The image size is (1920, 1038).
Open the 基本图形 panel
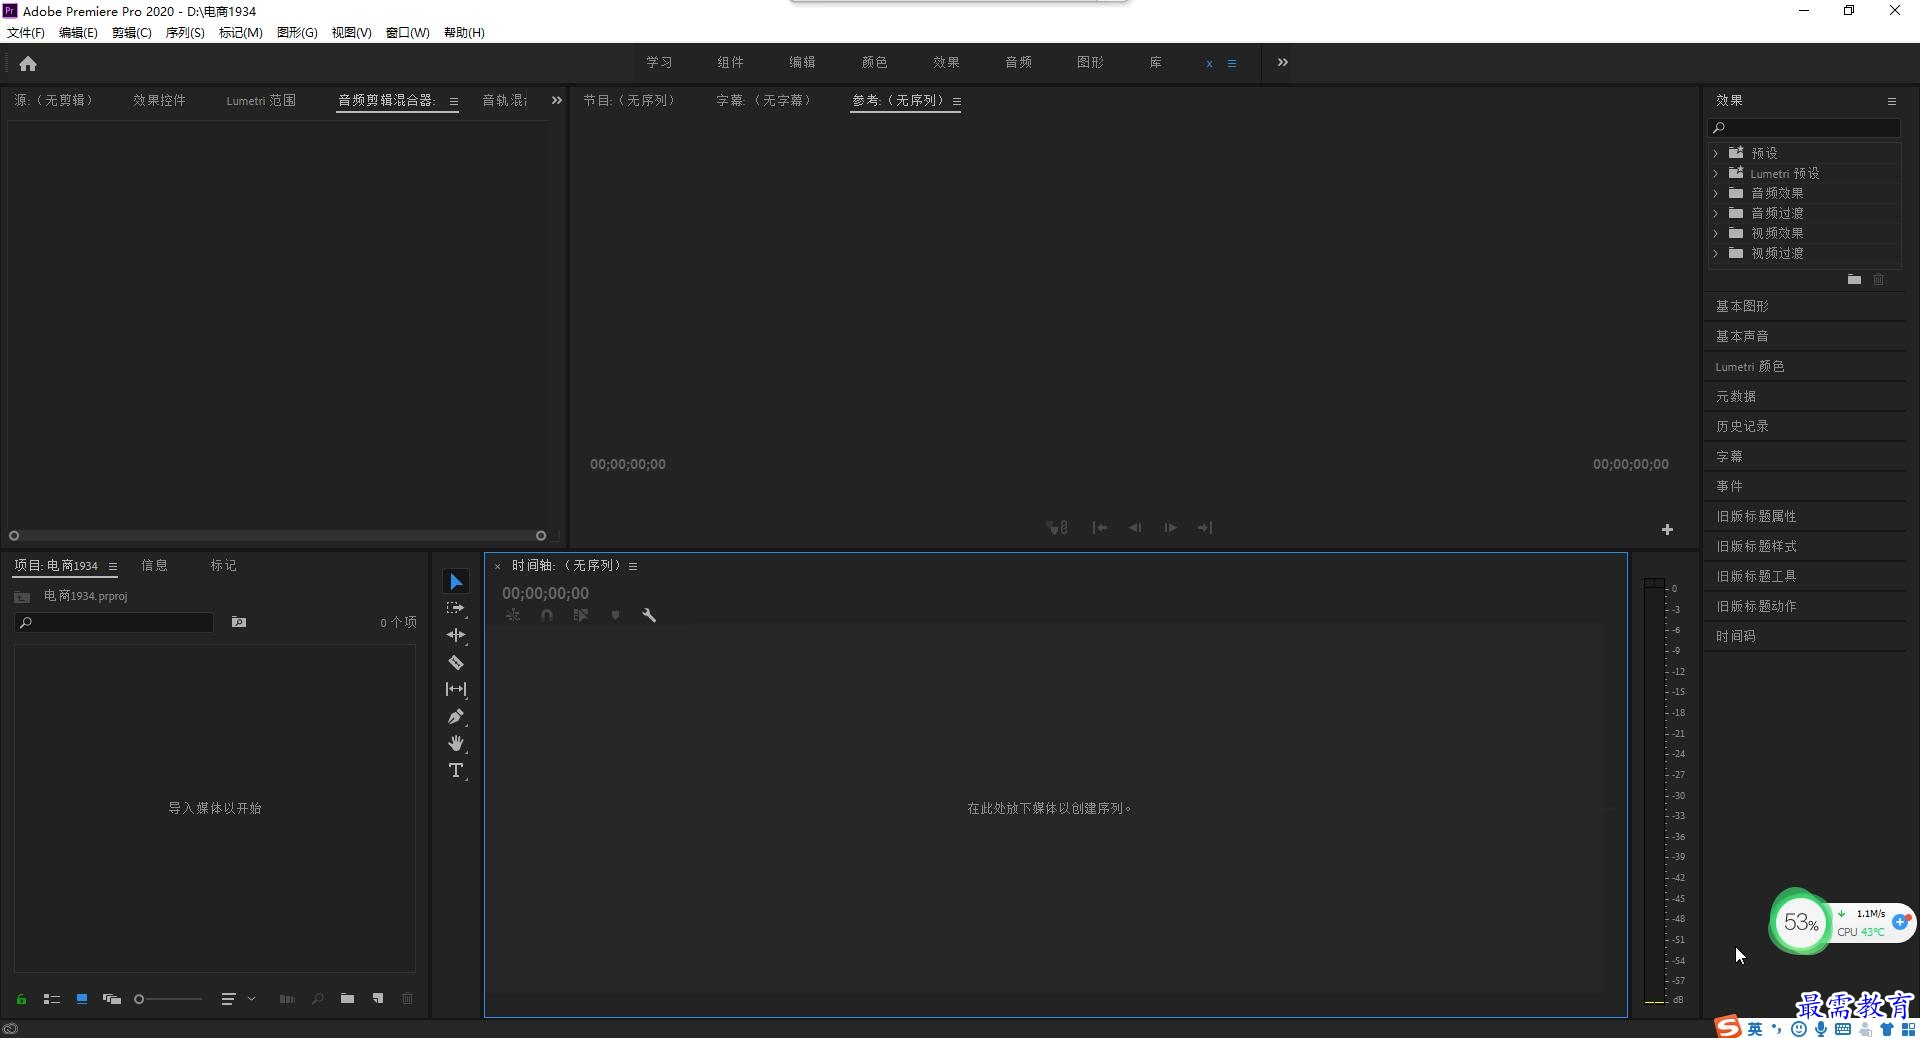point(1742,306)
